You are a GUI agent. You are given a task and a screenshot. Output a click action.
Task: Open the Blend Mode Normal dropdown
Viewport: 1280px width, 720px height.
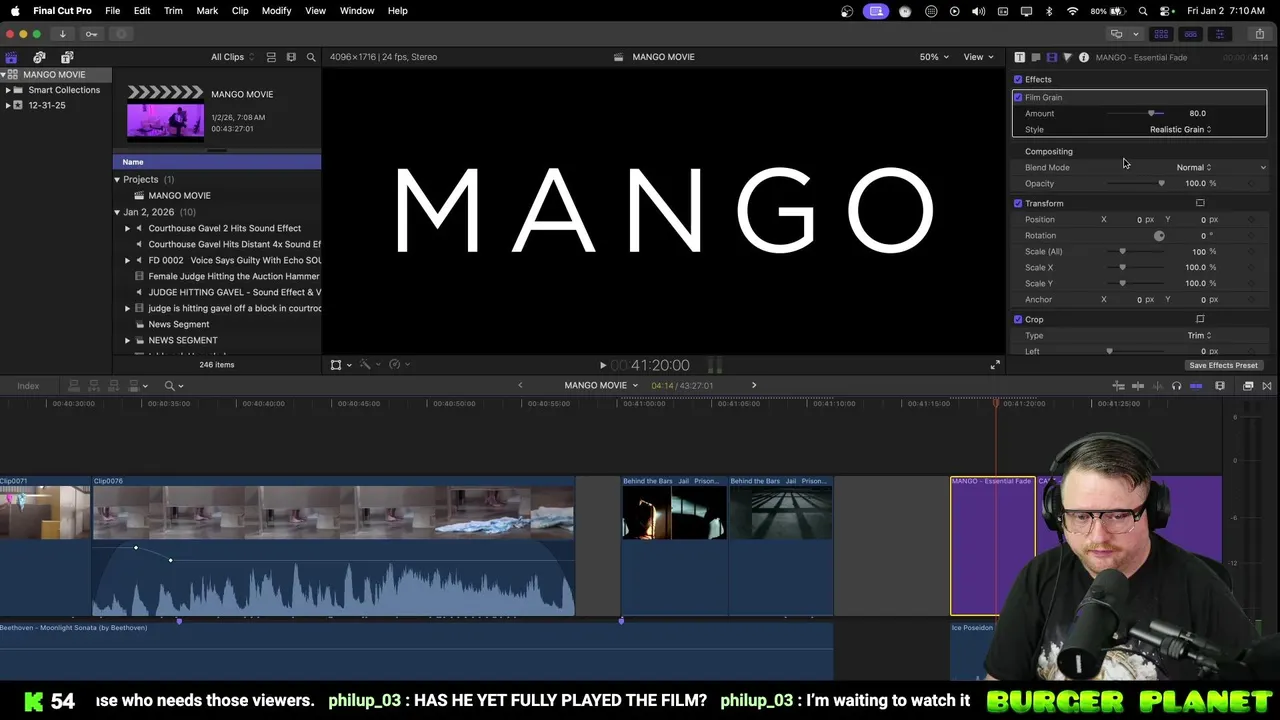click(x=1193, y=167)
